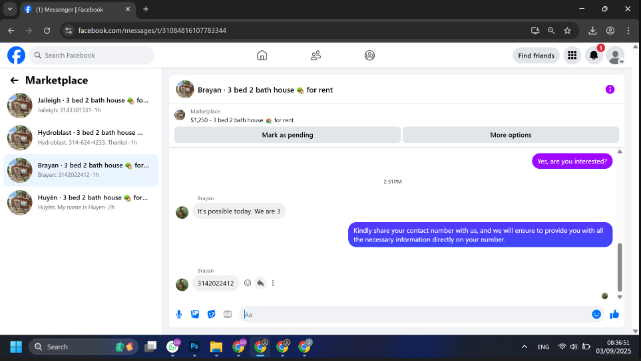Open Task View on taskbar
Viewport: 641px width, 361px height.
[150, 347]
